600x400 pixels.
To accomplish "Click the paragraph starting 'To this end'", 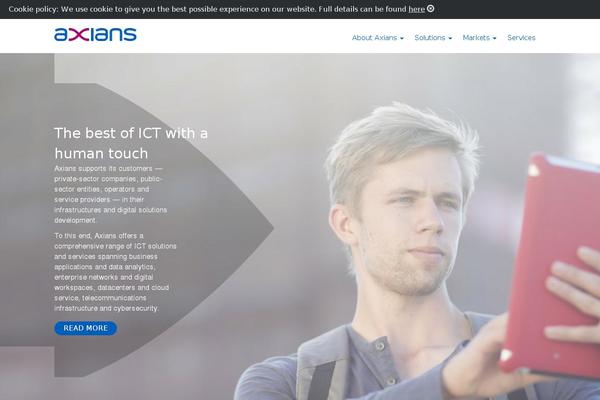I will [x=115, y=272].
